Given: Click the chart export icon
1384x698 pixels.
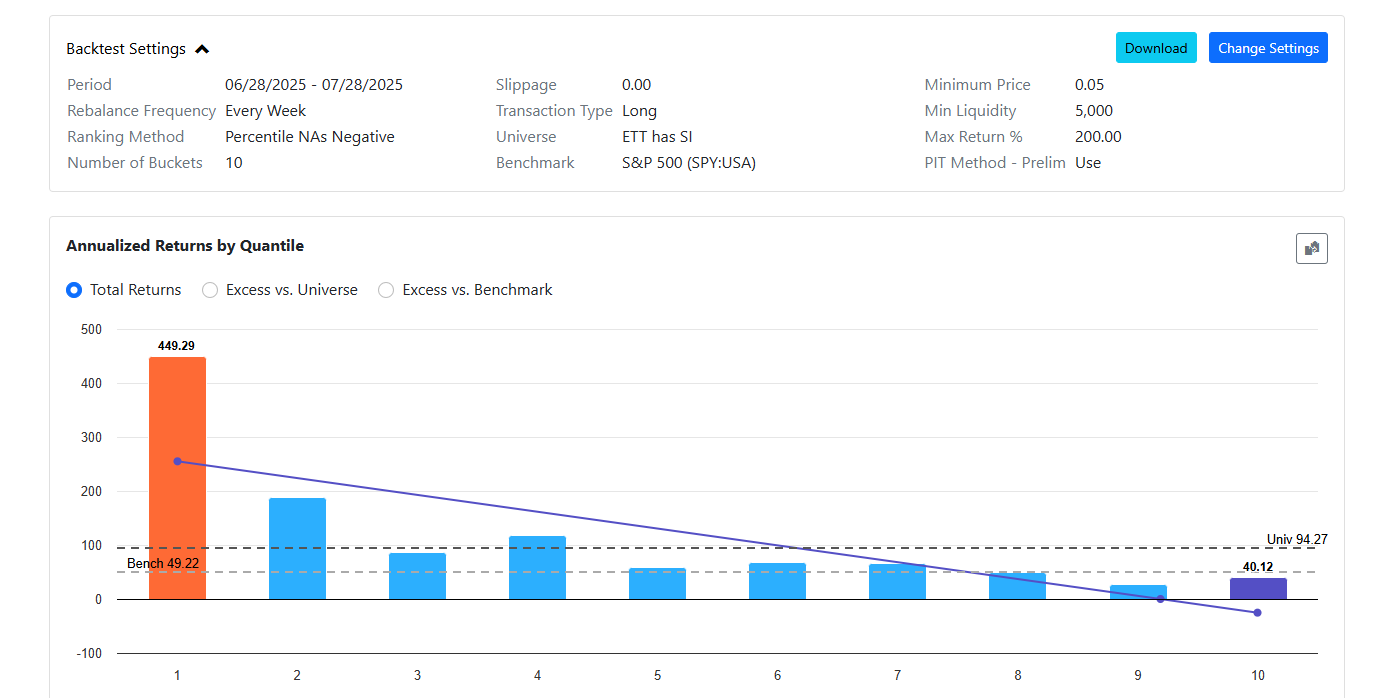Looking at the screenshot, I should [x=1311, y=248].
